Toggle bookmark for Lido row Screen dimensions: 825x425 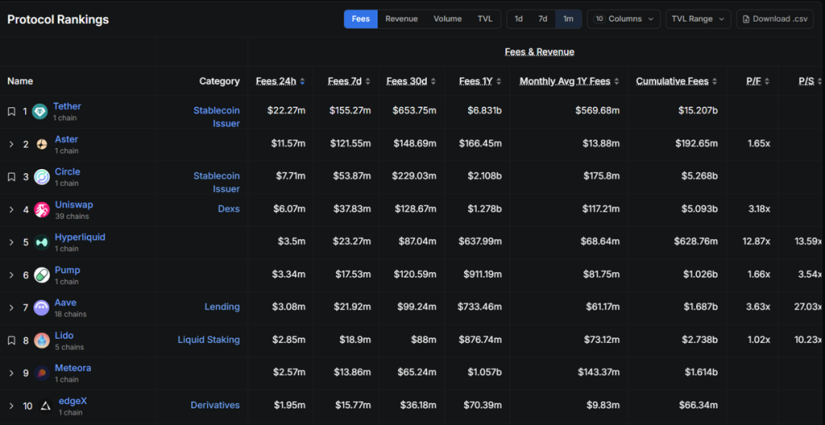tap(12, 341)
